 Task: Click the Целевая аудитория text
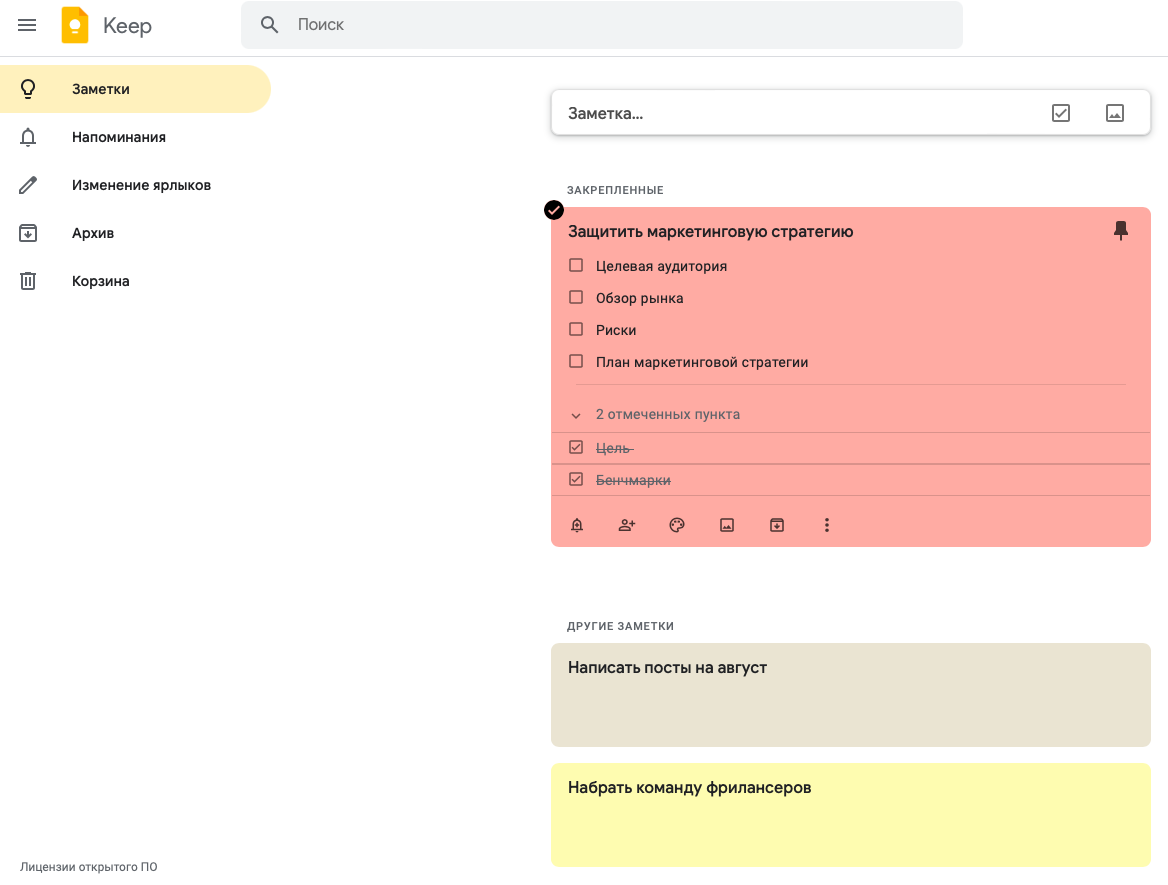click(x=661, y=267)
